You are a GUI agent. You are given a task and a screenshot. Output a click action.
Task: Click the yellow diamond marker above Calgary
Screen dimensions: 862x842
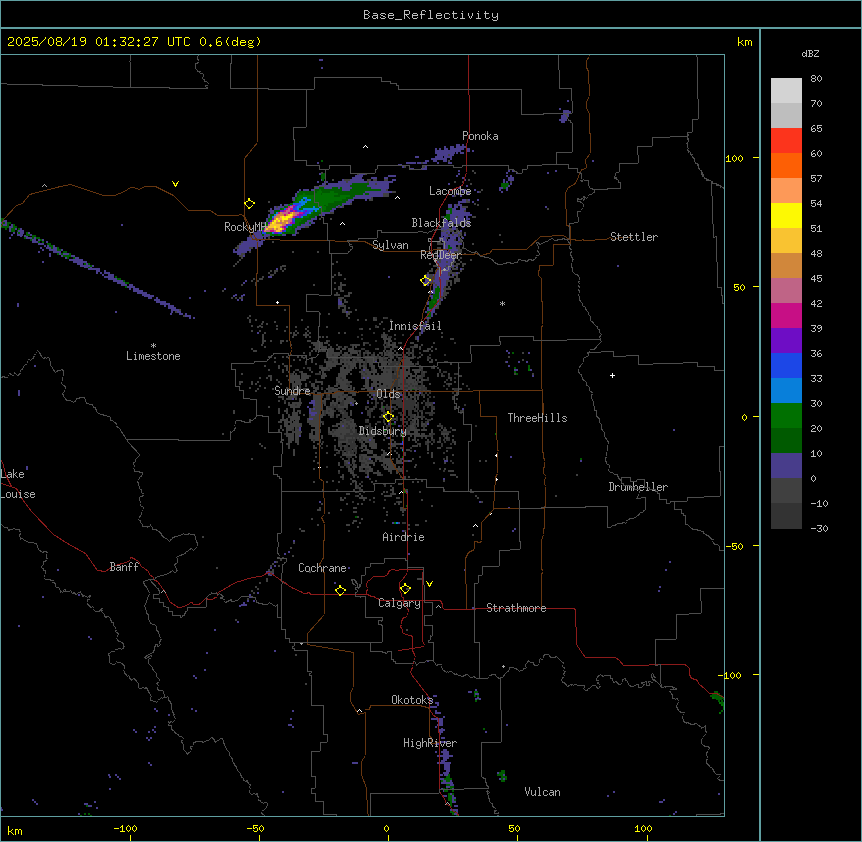[405, 589]
